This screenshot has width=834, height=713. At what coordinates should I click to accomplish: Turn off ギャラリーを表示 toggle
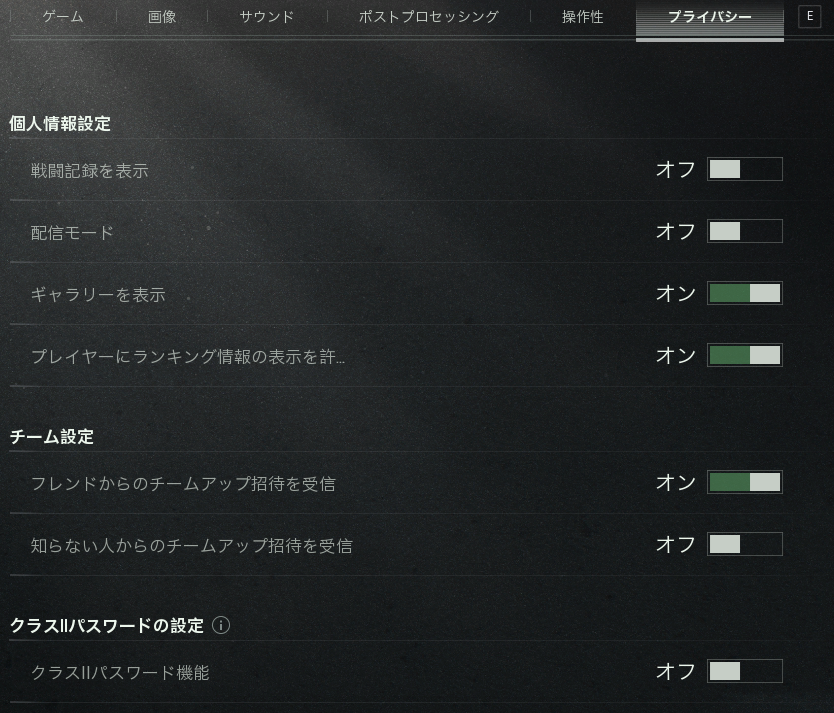[744, 293]
